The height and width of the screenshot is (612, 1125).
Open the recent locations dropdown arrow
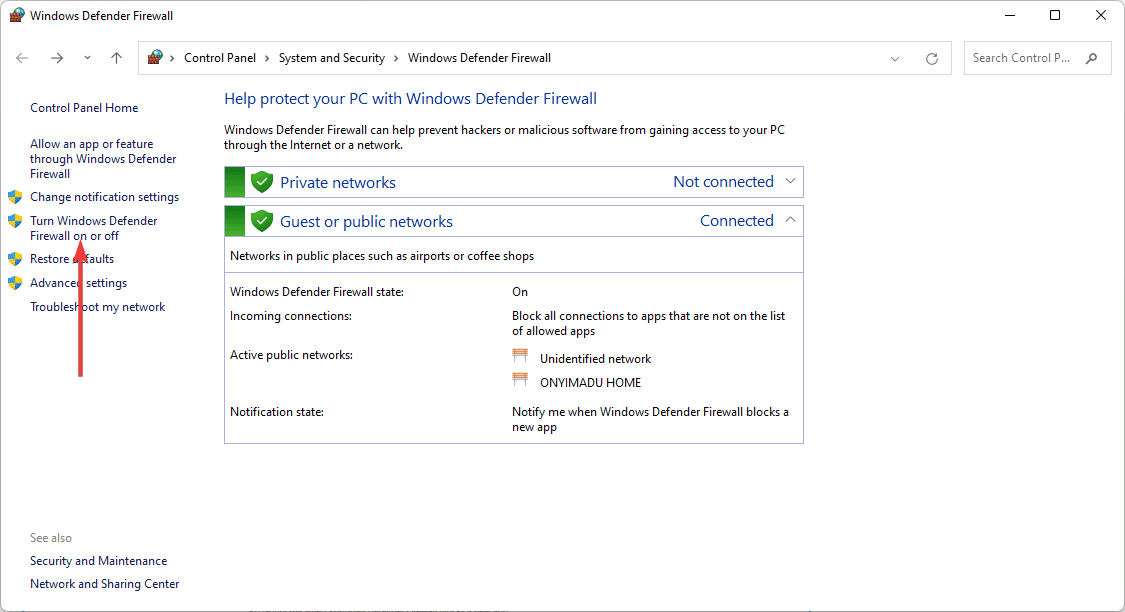point(87,58)
